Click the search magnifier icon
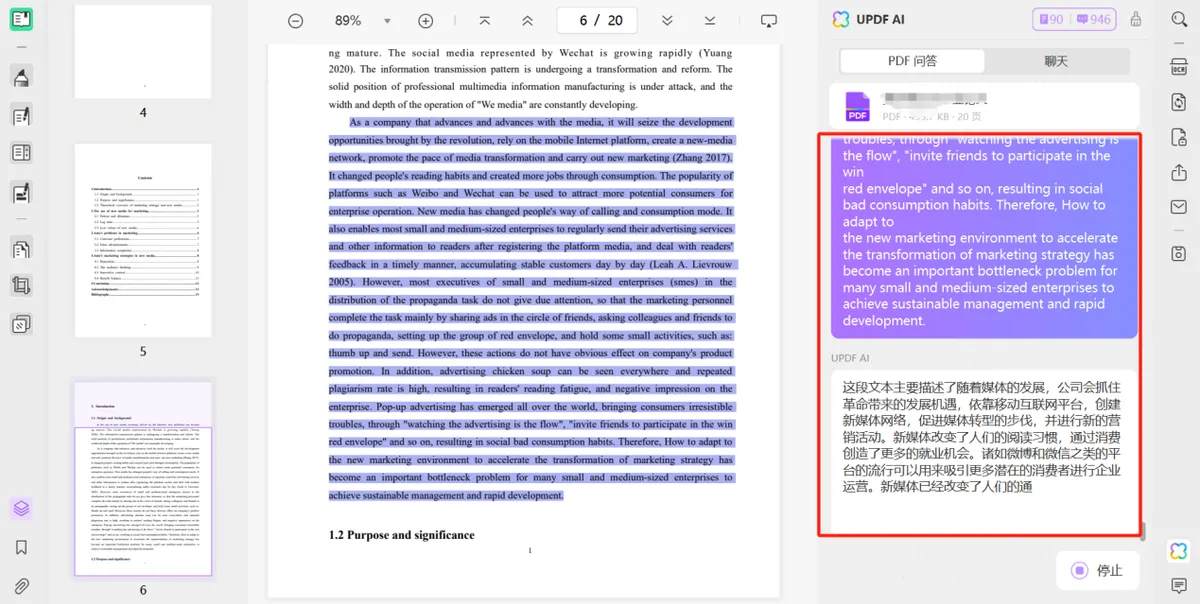This screenshot has width=1200, height=604. point(1178,20)
